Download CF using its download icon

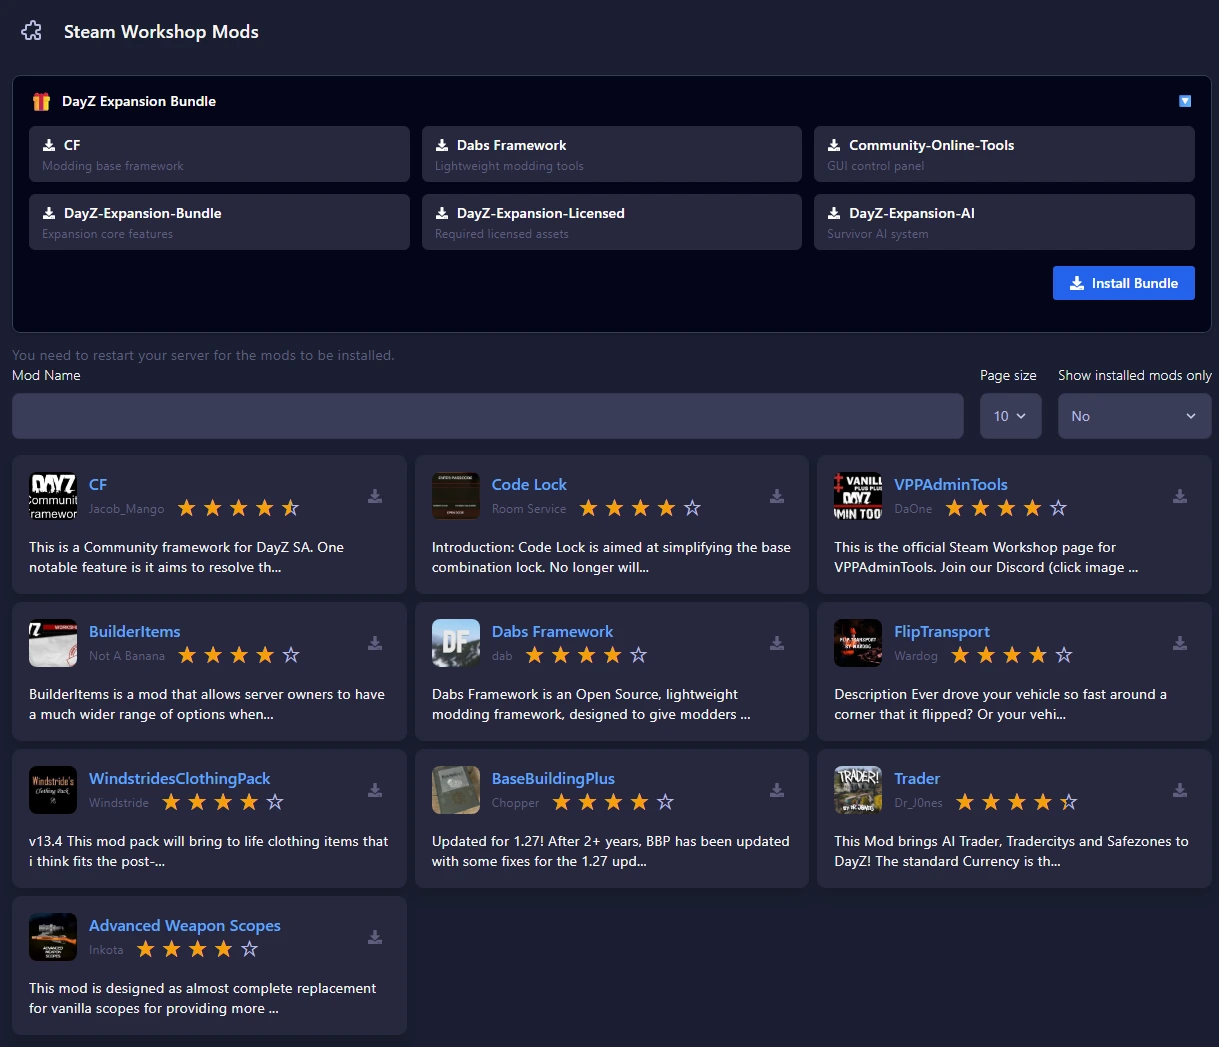(x=374, y=496)
